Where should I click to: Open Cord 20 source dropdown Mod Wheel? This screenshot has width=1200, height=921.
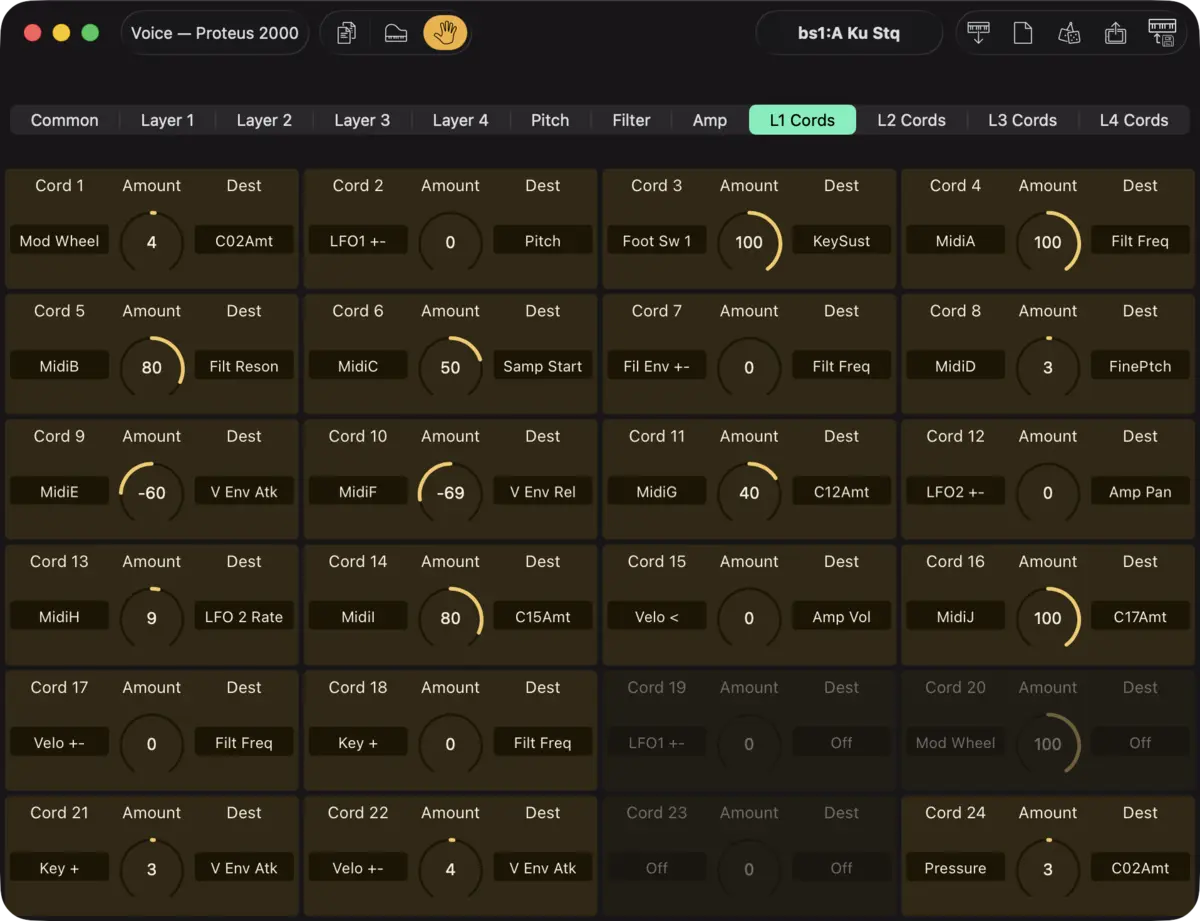point(956,743)
